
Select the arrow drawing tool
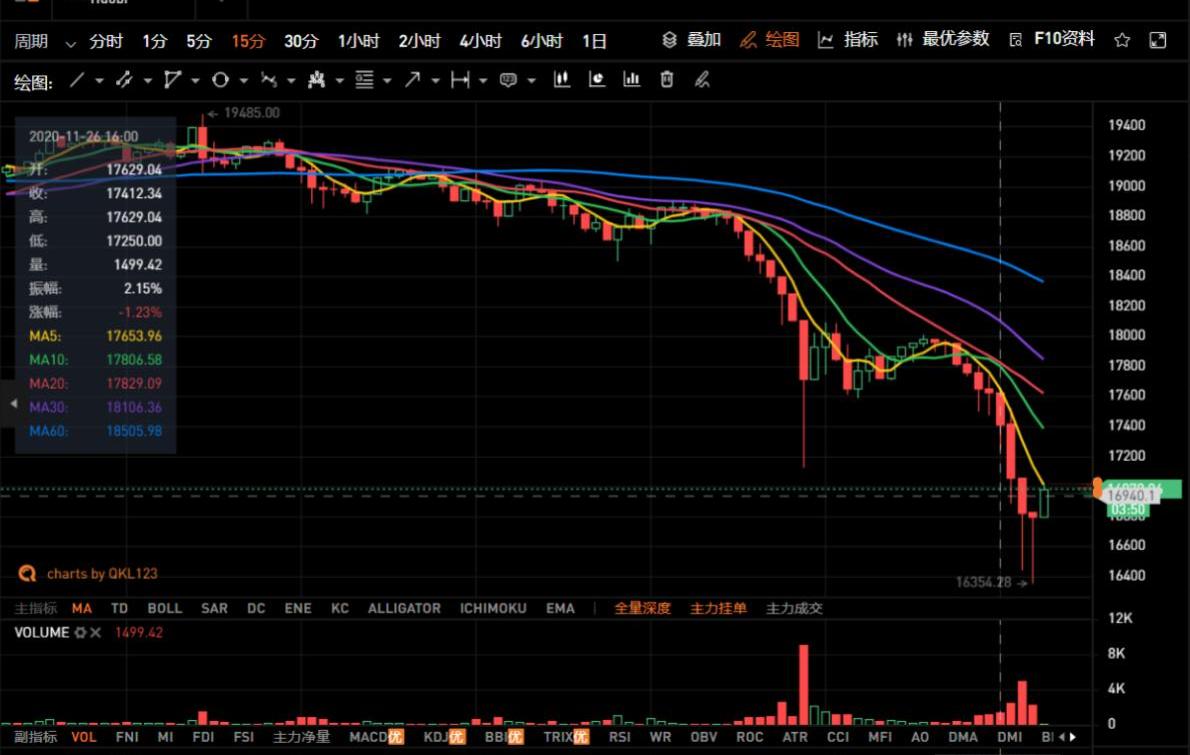(x=411, y=81)
